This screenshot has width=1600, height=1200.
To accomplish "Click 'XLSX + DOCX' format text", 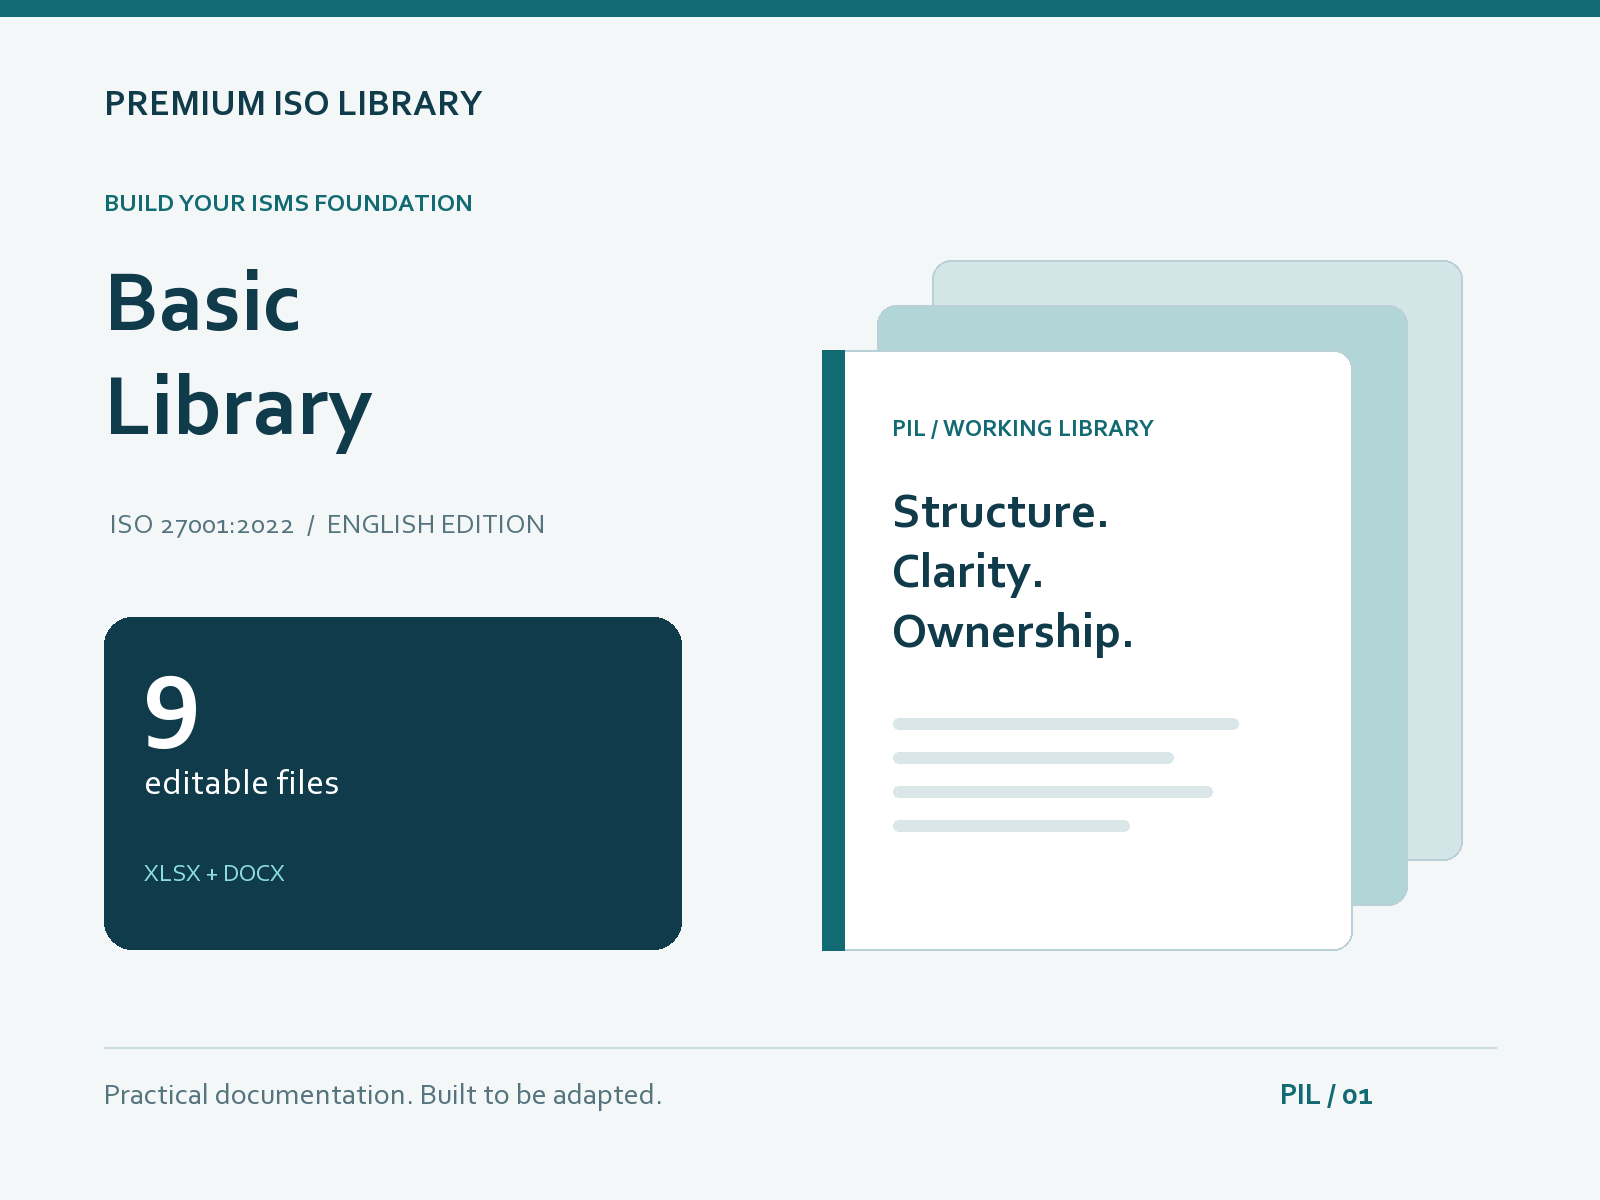I will (214, 873).
